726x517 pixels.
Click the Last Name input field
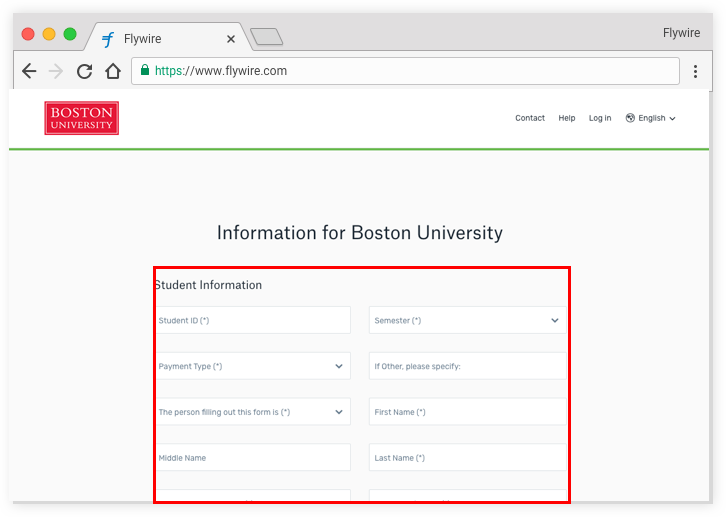point(467,457)
